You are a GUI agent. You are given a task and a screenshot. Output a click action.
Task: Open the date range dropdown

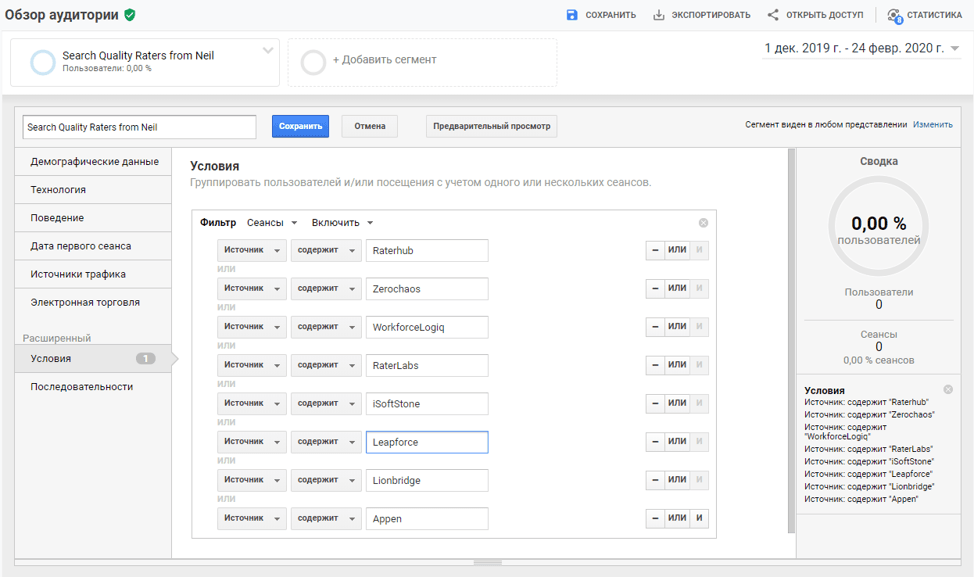[862, 48]
